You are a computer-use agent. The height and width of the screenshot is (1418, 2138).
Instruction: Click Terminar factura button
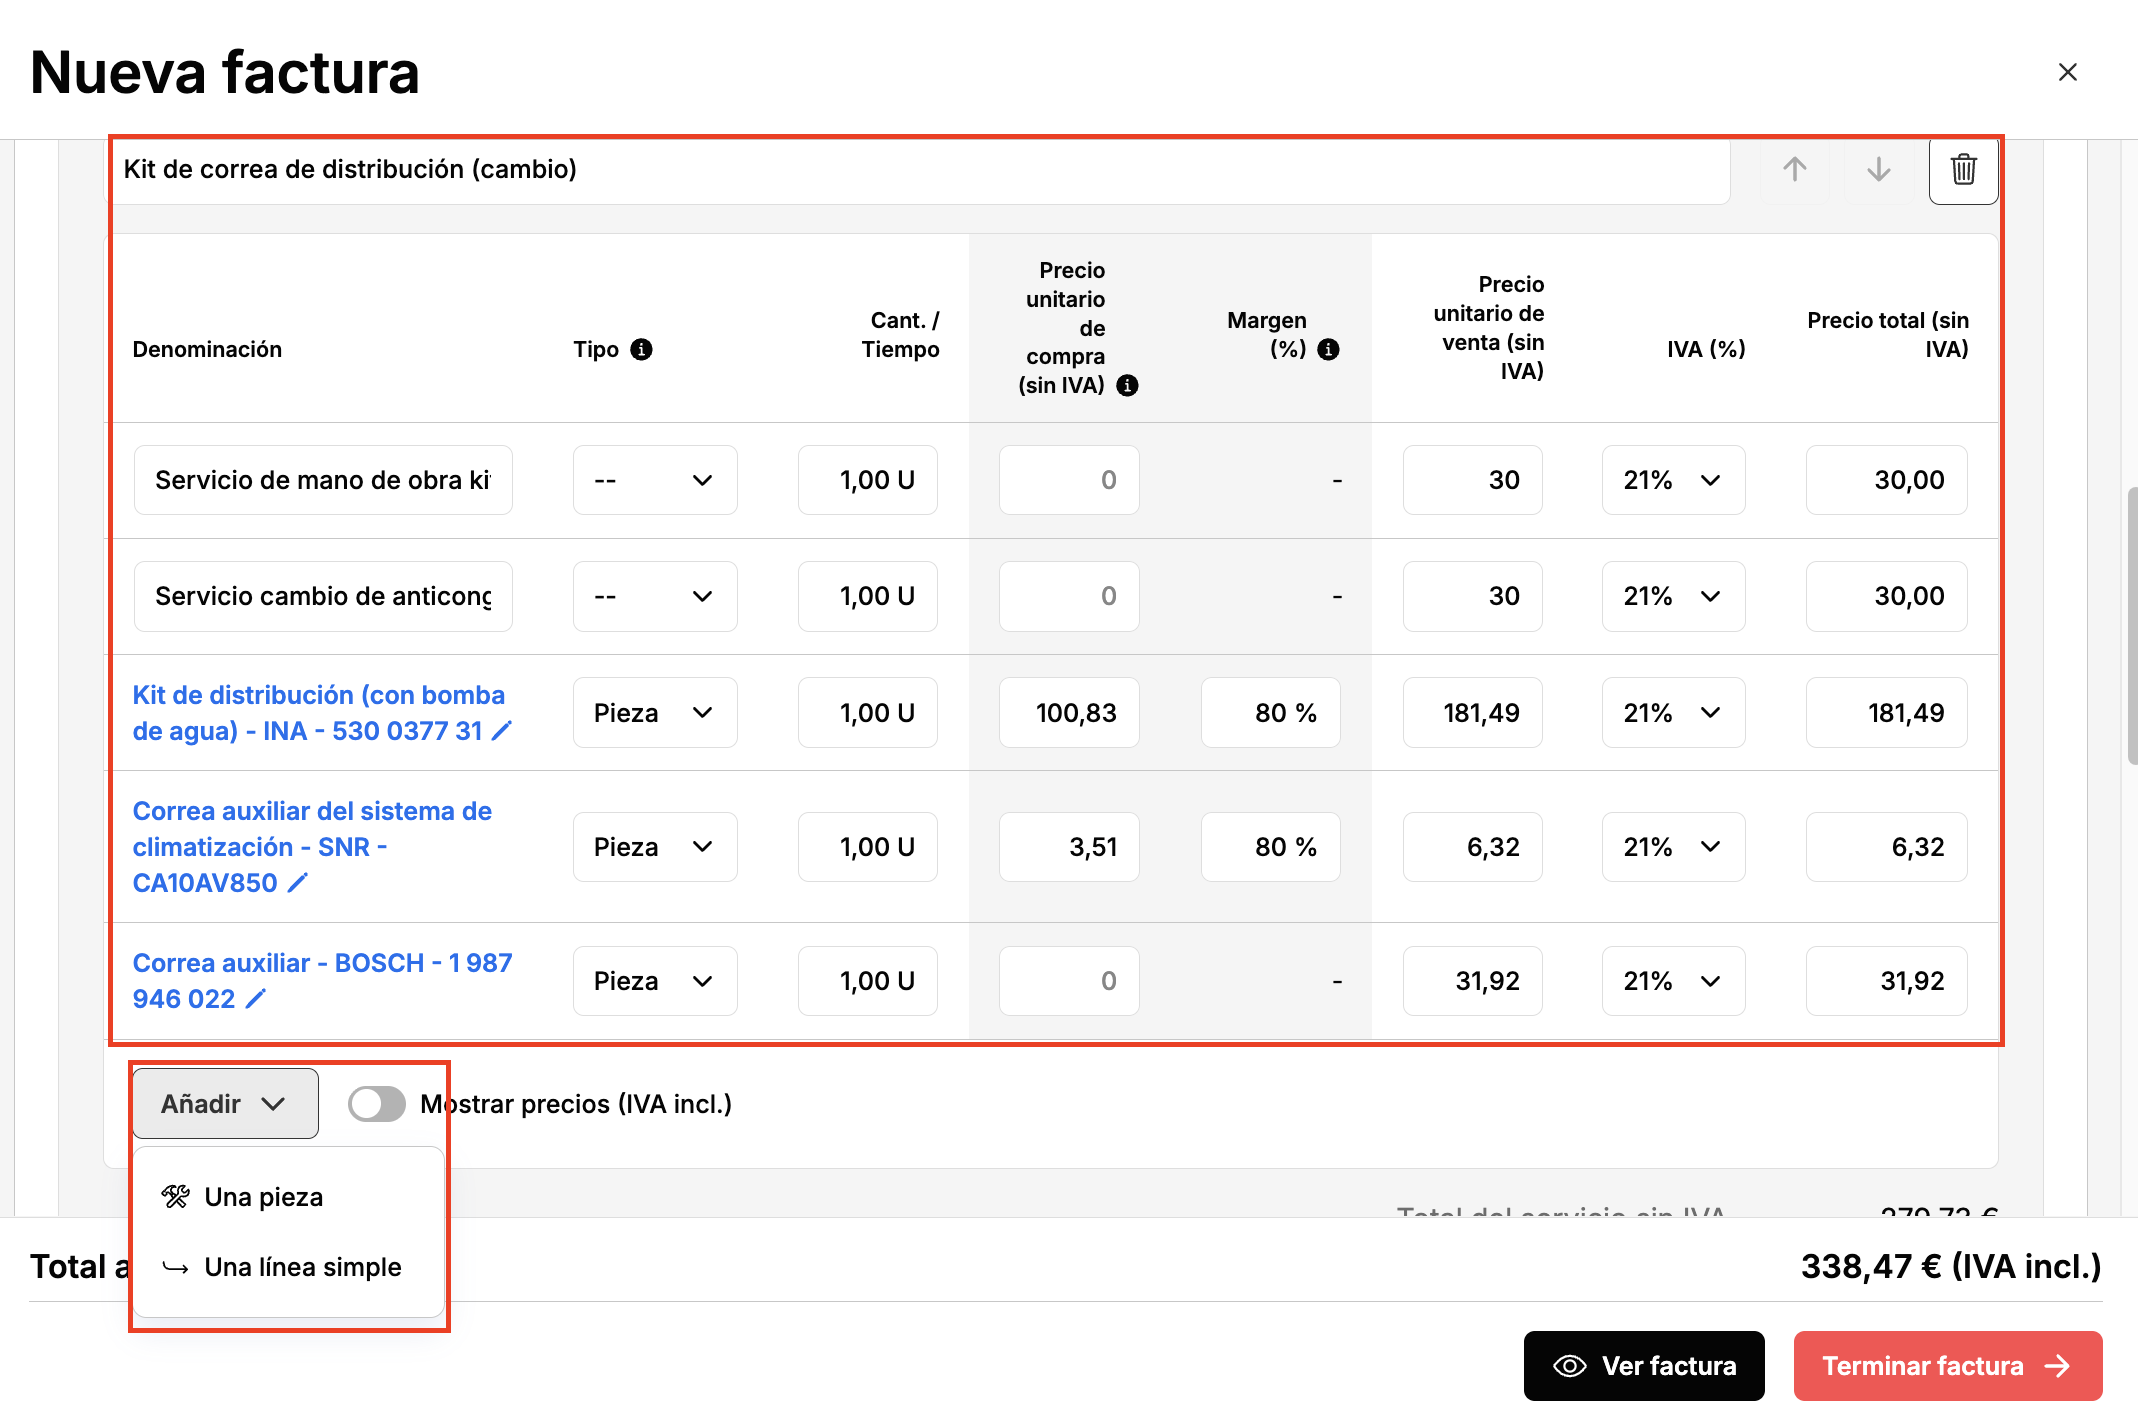pyautogui.click(x=1947, y=1366)
